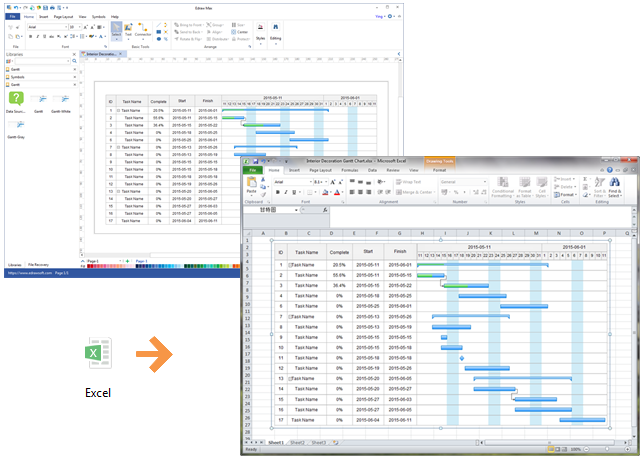
Task: Click the File button in Edraw Max
Action: [x=11, y=17]
